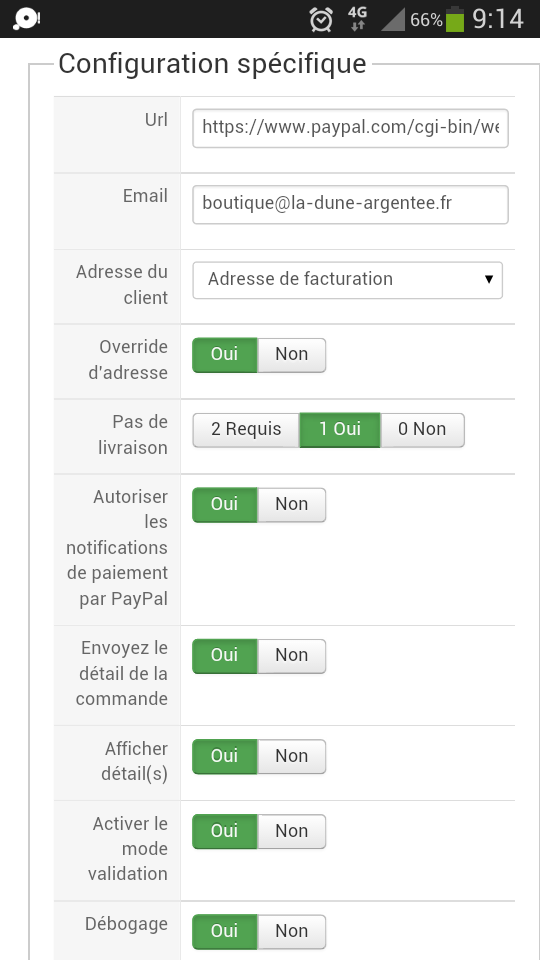Tap the notification app icon top-left
540x960 pixels.
[26, 19]
